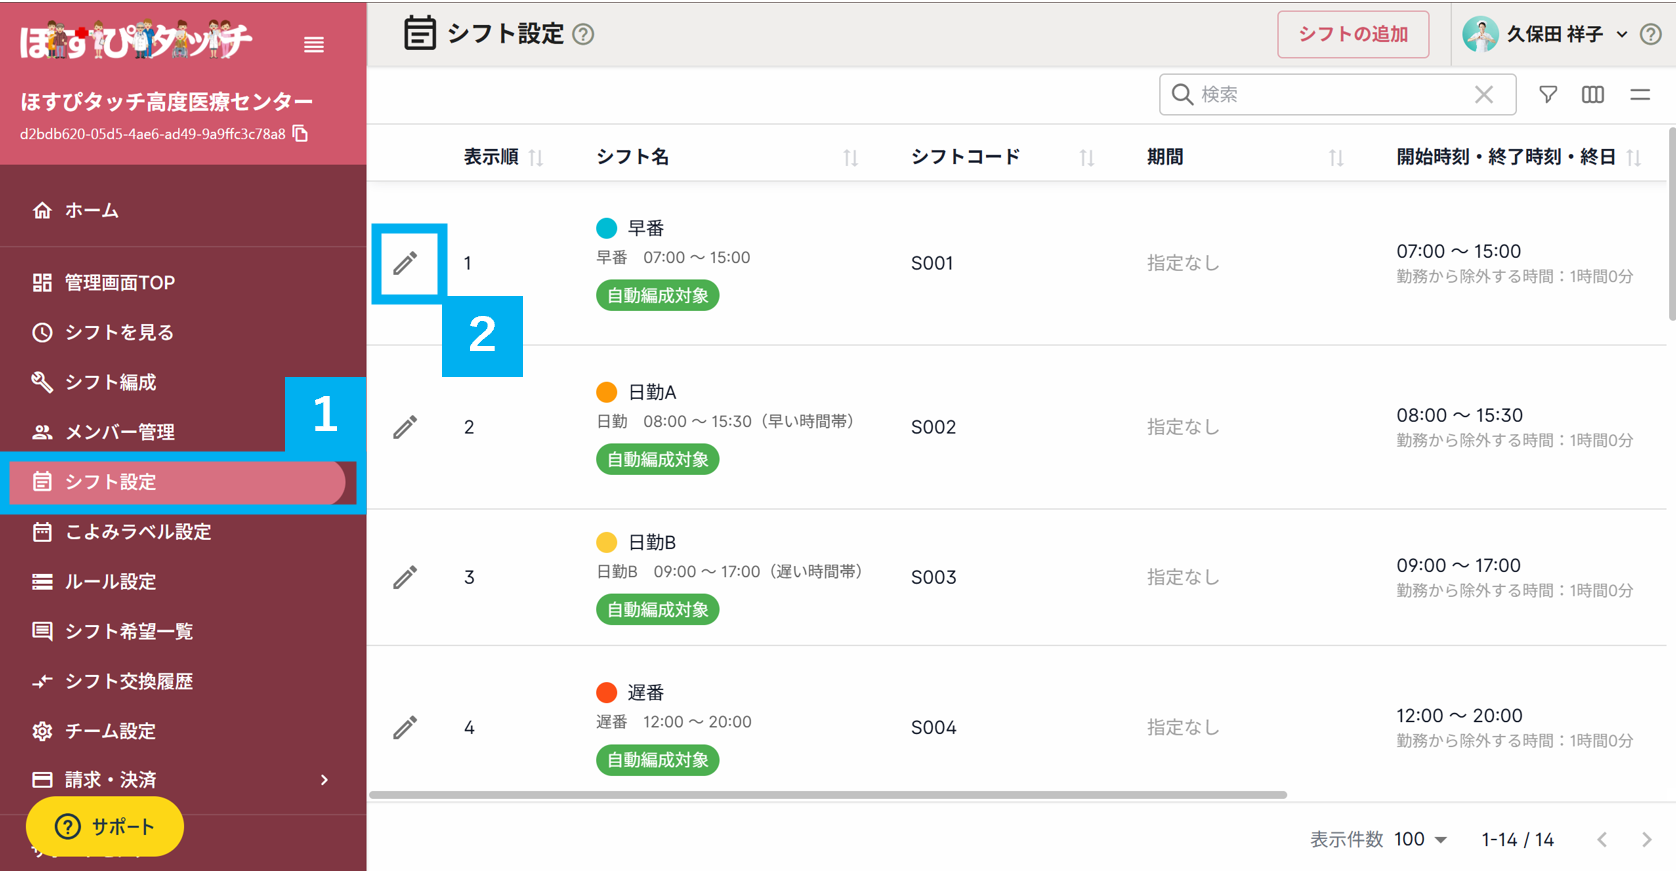This screenshot has height=871, width=1676.
Task: Click the 自動編成対象 badge in 日勤A row
Action: pos(658,460)
